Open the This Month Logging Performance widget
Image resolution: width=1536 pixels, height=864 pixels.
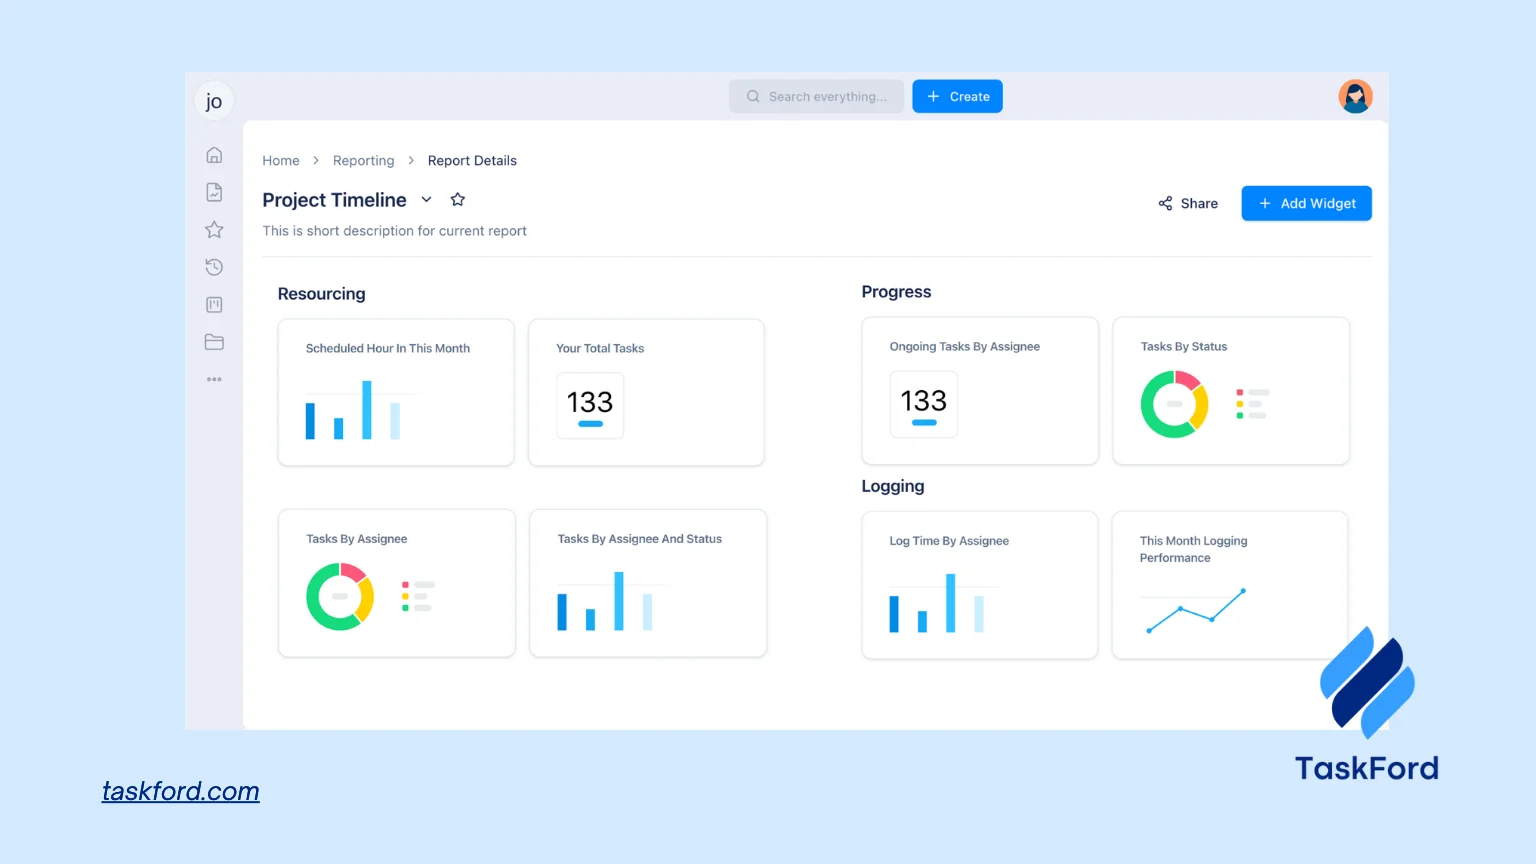[x=1229, y=585]
